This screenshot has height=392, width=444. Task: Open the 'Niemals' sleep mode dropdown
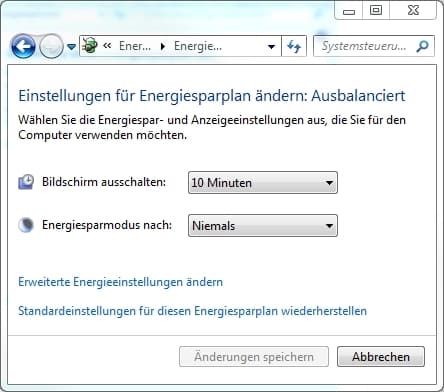[x=263, y=226]
